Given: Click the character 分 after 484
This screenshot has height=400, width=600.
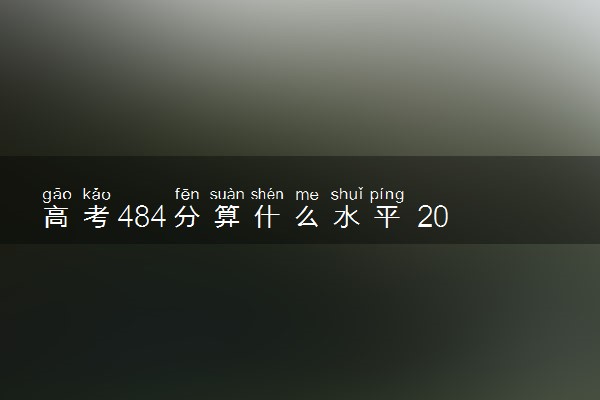Looking at the screenshot, I should click(x=187, y=217).
